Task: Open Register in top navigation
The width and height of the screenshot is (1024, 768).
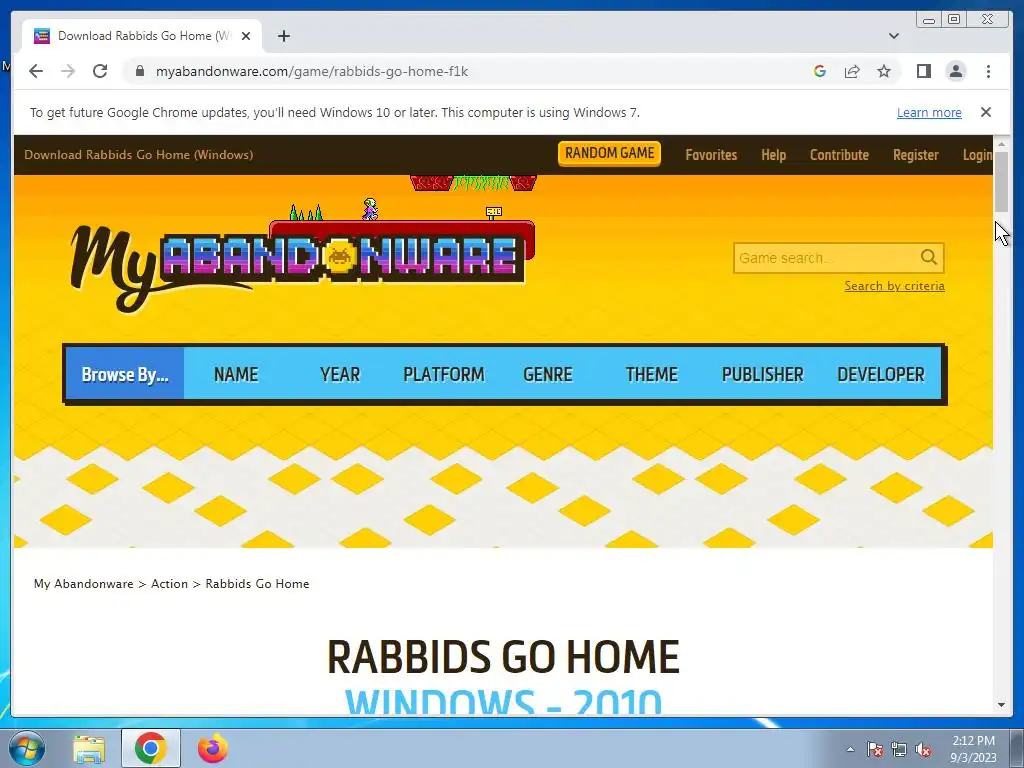Action: click(x=916, y=155)
